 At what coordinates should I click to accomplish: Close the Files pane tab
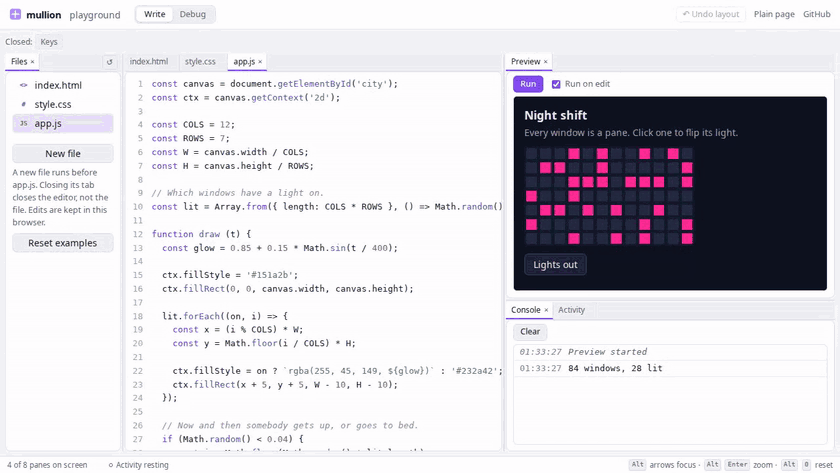click(x=32, y=62)
